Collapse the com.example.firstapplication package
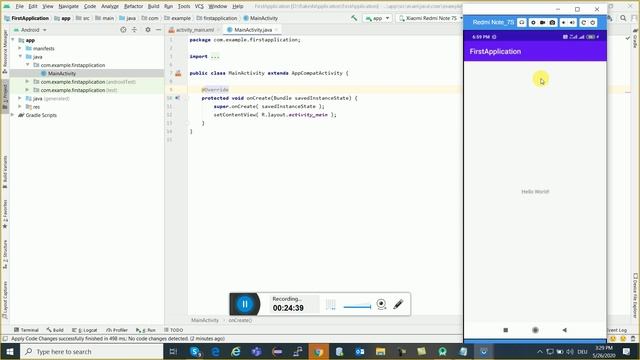The height and width of the screenshot is (360, 640). click(27, 65)
